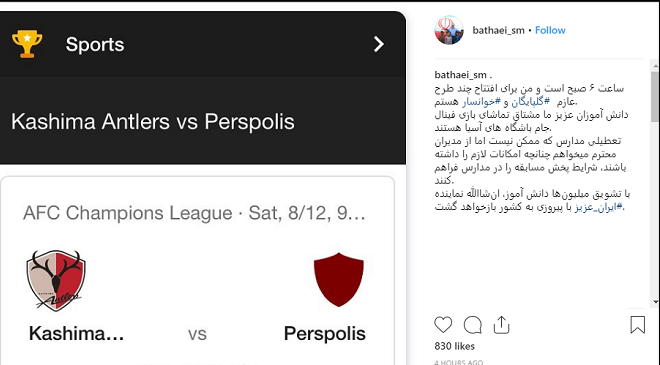Screen dimensions: 660x365
Task: Open the bathaei_sm profile picture
Action: pos(449,30)
